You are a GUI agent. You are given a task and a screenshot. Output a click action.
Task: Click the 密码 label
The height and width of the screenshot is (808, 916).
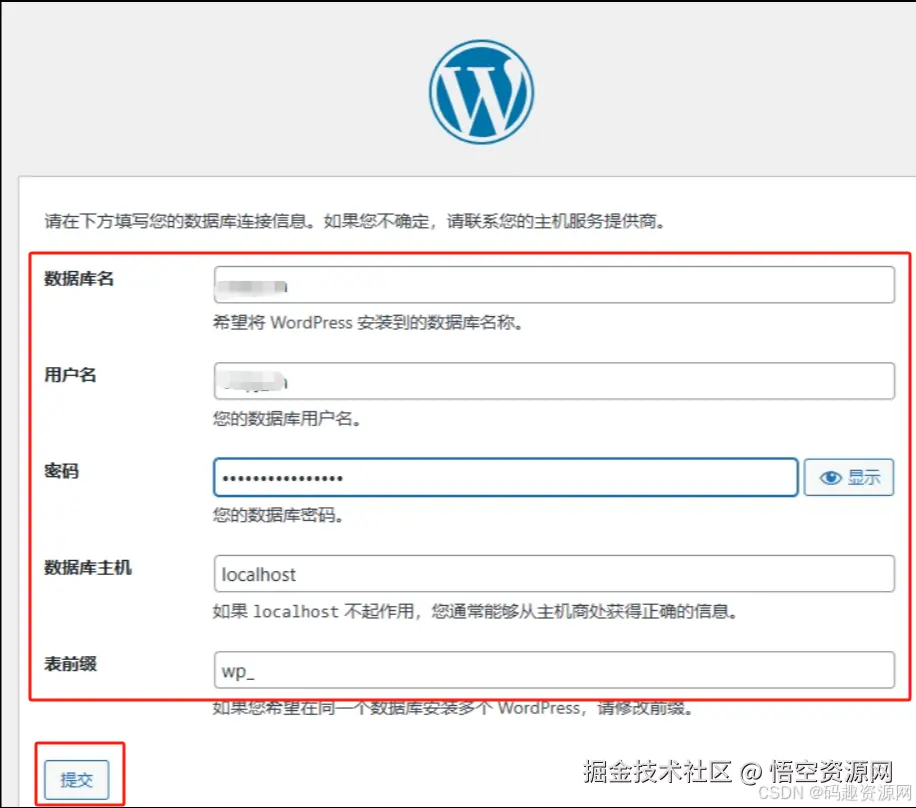click(x=61, y=471)
